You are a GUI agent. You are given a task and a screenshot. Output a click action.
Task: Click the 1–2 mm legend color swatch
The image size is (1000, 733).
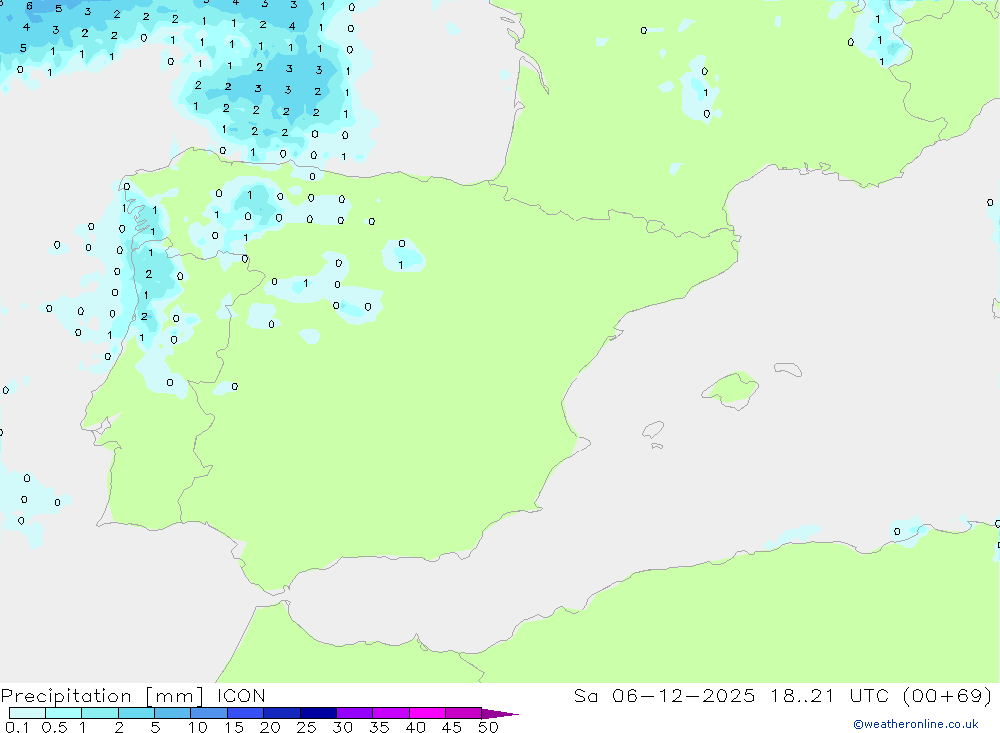tap(100, 713)
